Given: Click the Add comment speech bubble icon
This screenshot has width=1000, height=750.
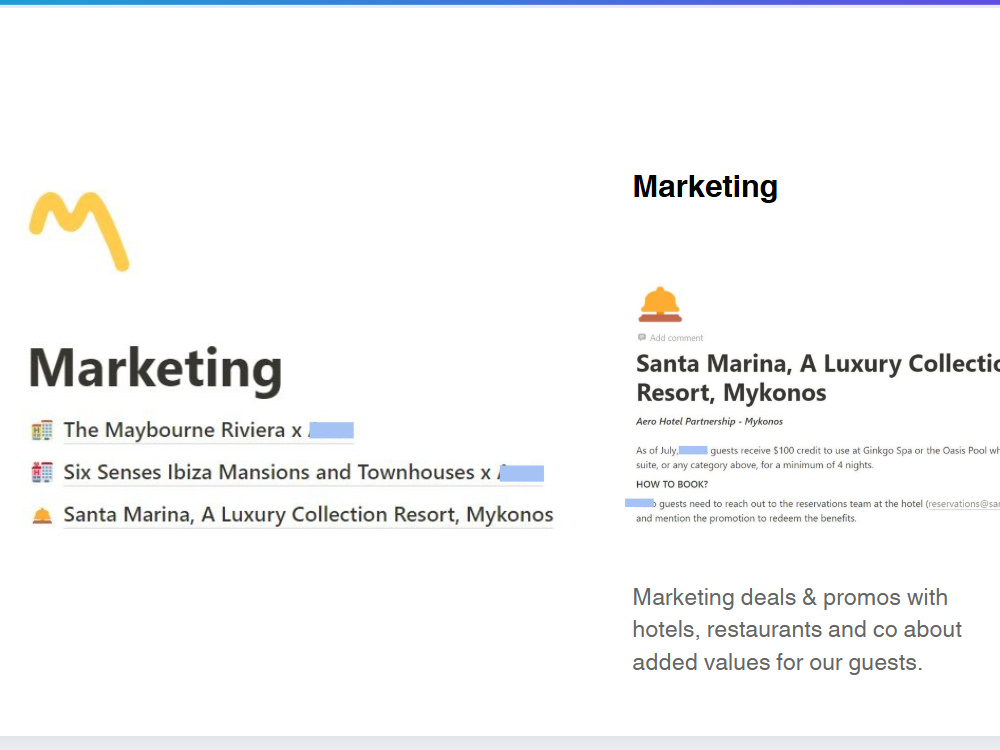Looking at the screenshot, I should pyautogui.click(x=642, y=337).
